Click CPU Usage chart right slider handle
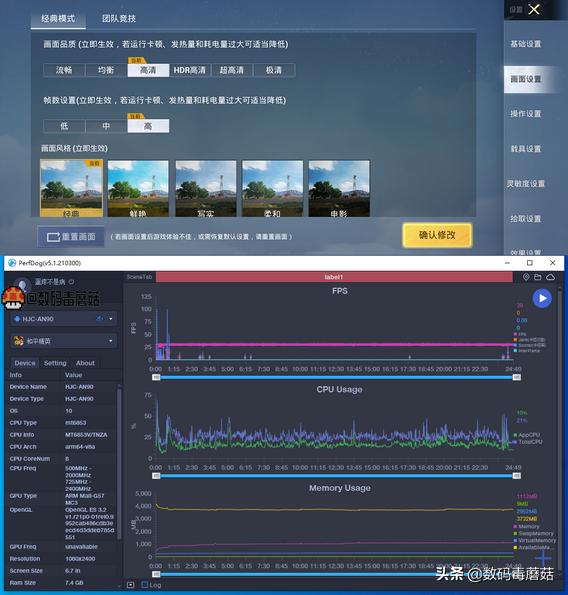Screen dimensions: 568x595 (516, 476)
